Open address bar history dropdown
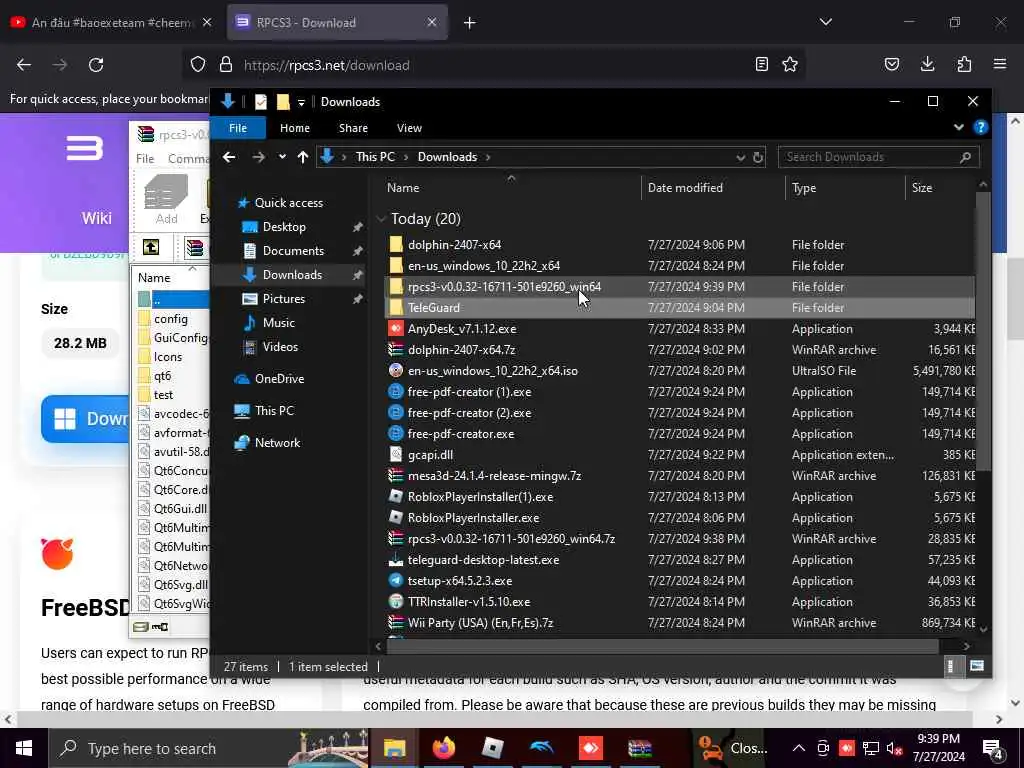This screenshot has width=1024, height=768. pyautogui.click(x=740, y=157)
